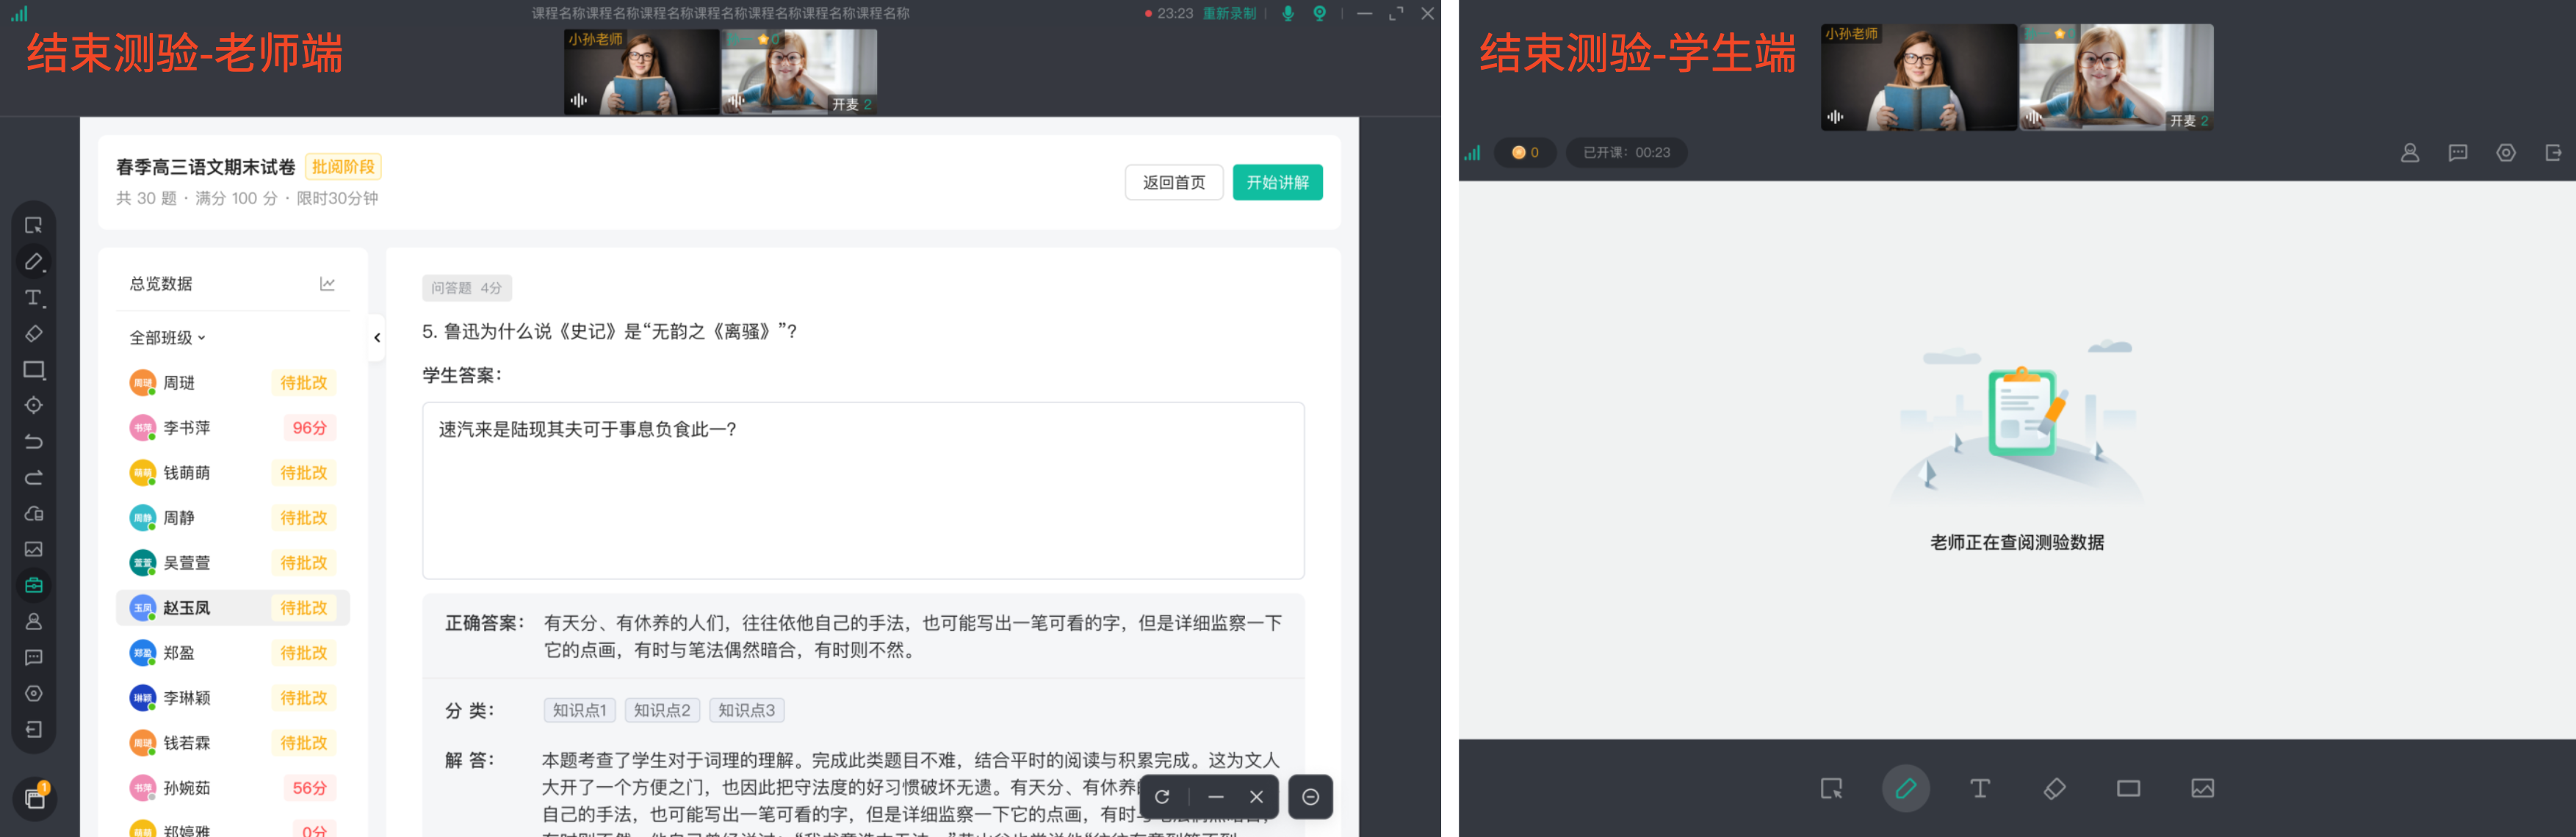Click the 知识点1 category tag

[x=580, y=710]
